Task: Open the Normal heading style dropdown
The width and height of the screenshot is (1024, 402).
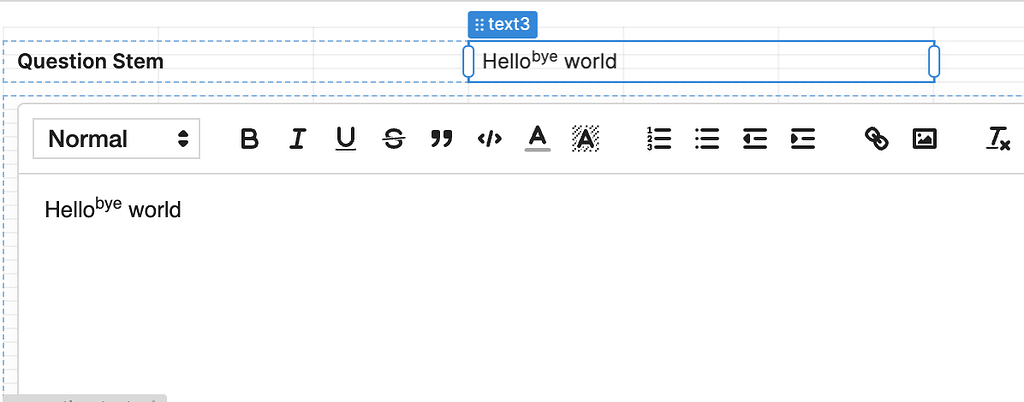Action: (116, 138)
